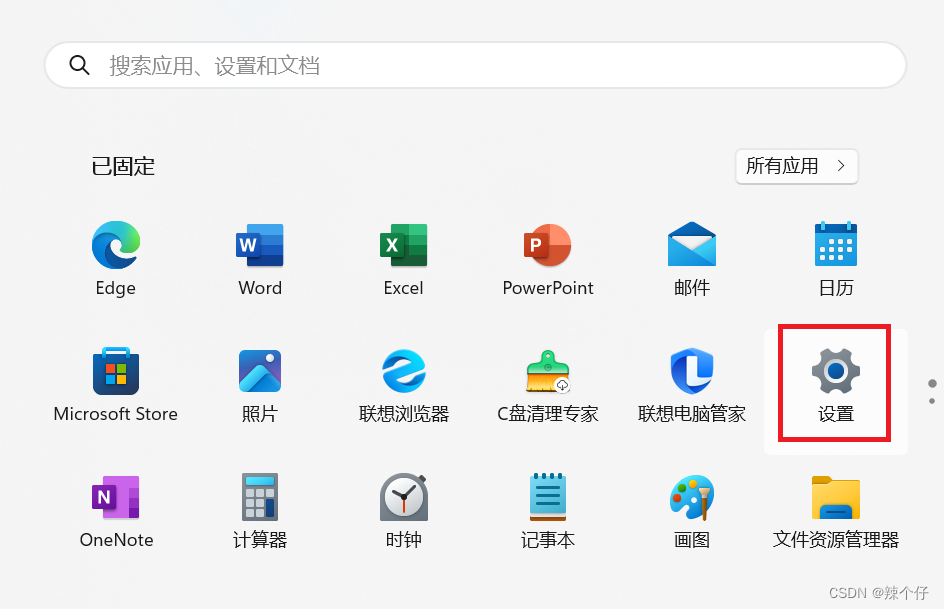Screen dimensions: 944x609
Task: Launch OneNote
Action: tap(116, 512)
